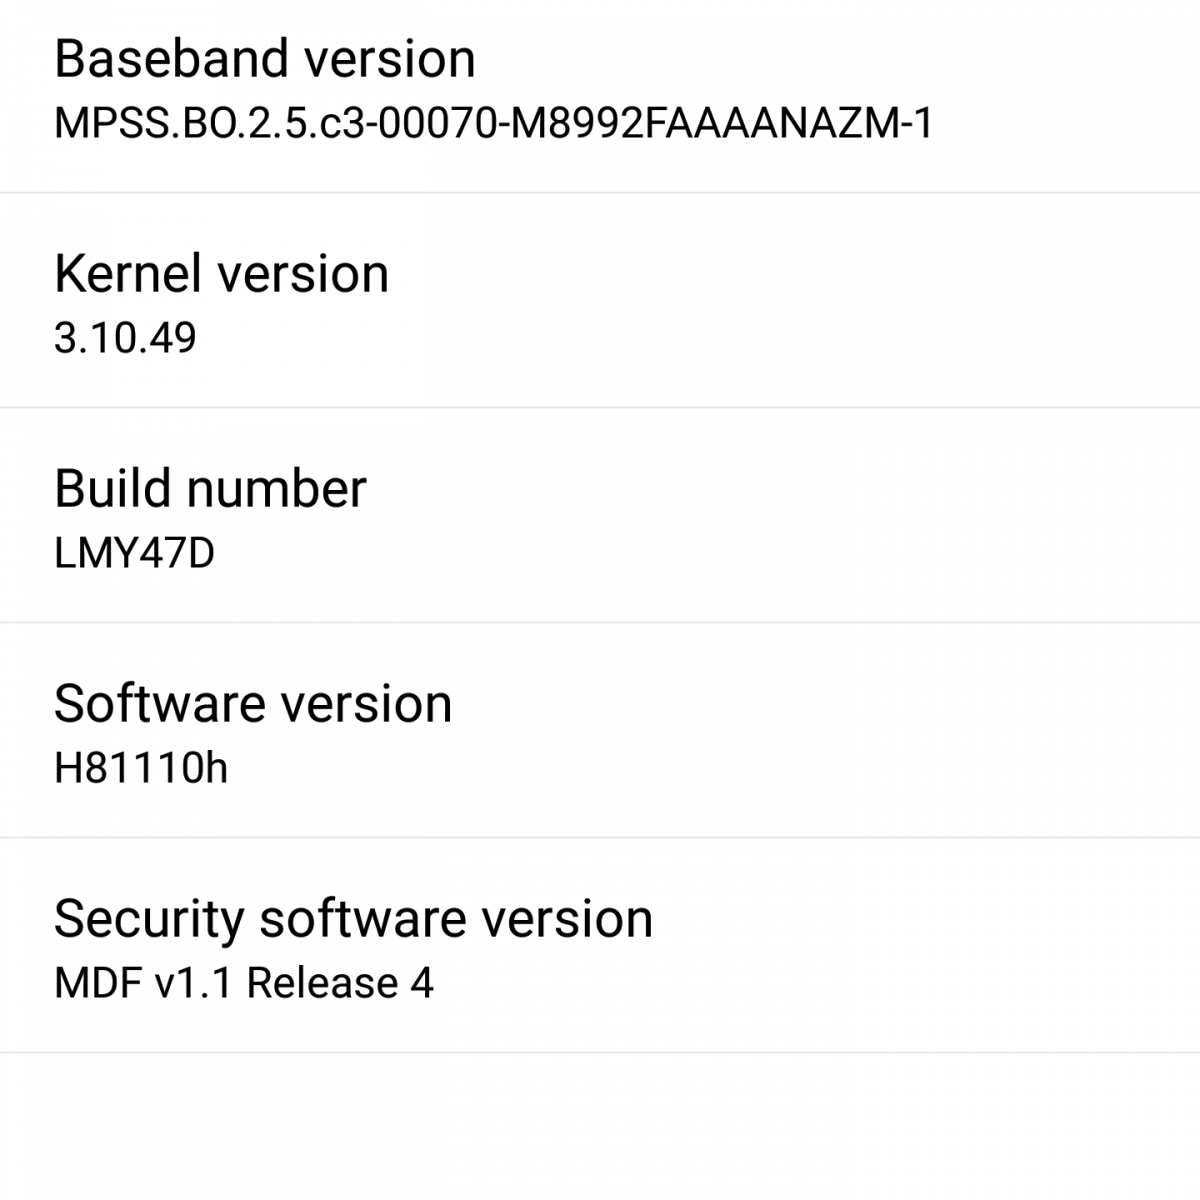Image resolution: width=1200 pixels, height=1200 pixels.
Task: Tap the Build number title
Action: pos(210,489)
